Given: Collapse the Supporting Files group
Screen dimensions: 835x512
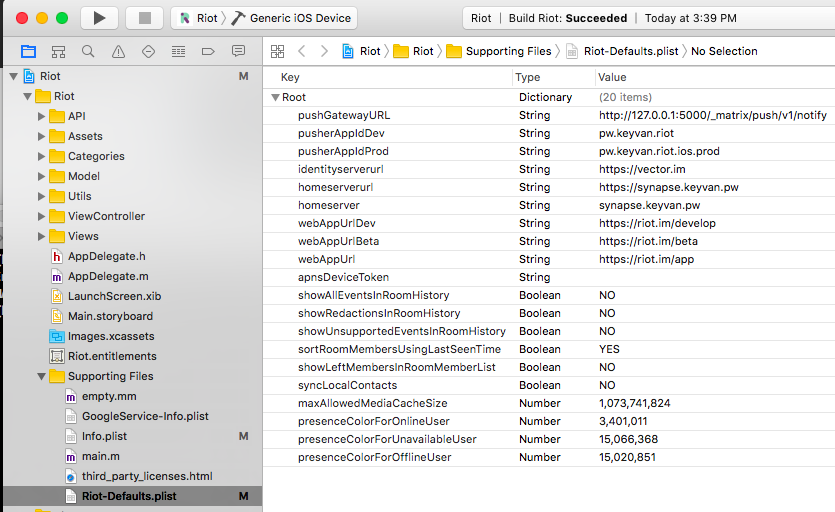Looking at the screenshot, I should (41, 376).
